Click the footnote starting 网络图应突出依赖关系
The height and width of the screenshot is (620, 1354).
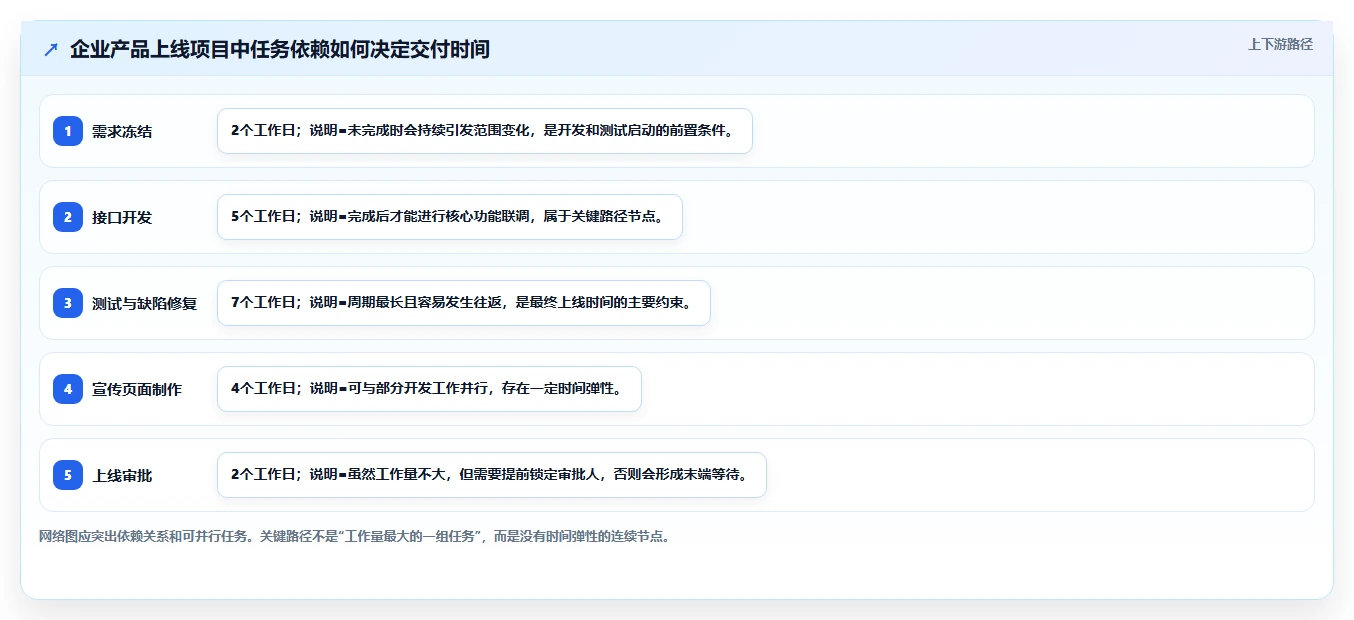click(354, 536)
